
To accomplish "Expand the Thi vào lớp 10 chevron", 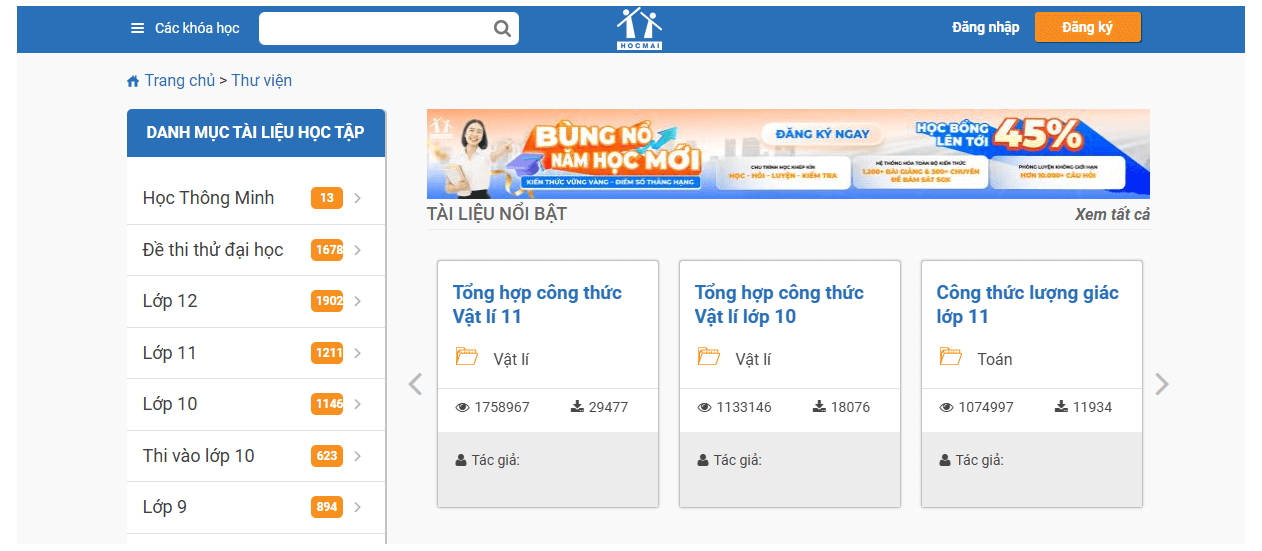I will click(x=358, y=456).
